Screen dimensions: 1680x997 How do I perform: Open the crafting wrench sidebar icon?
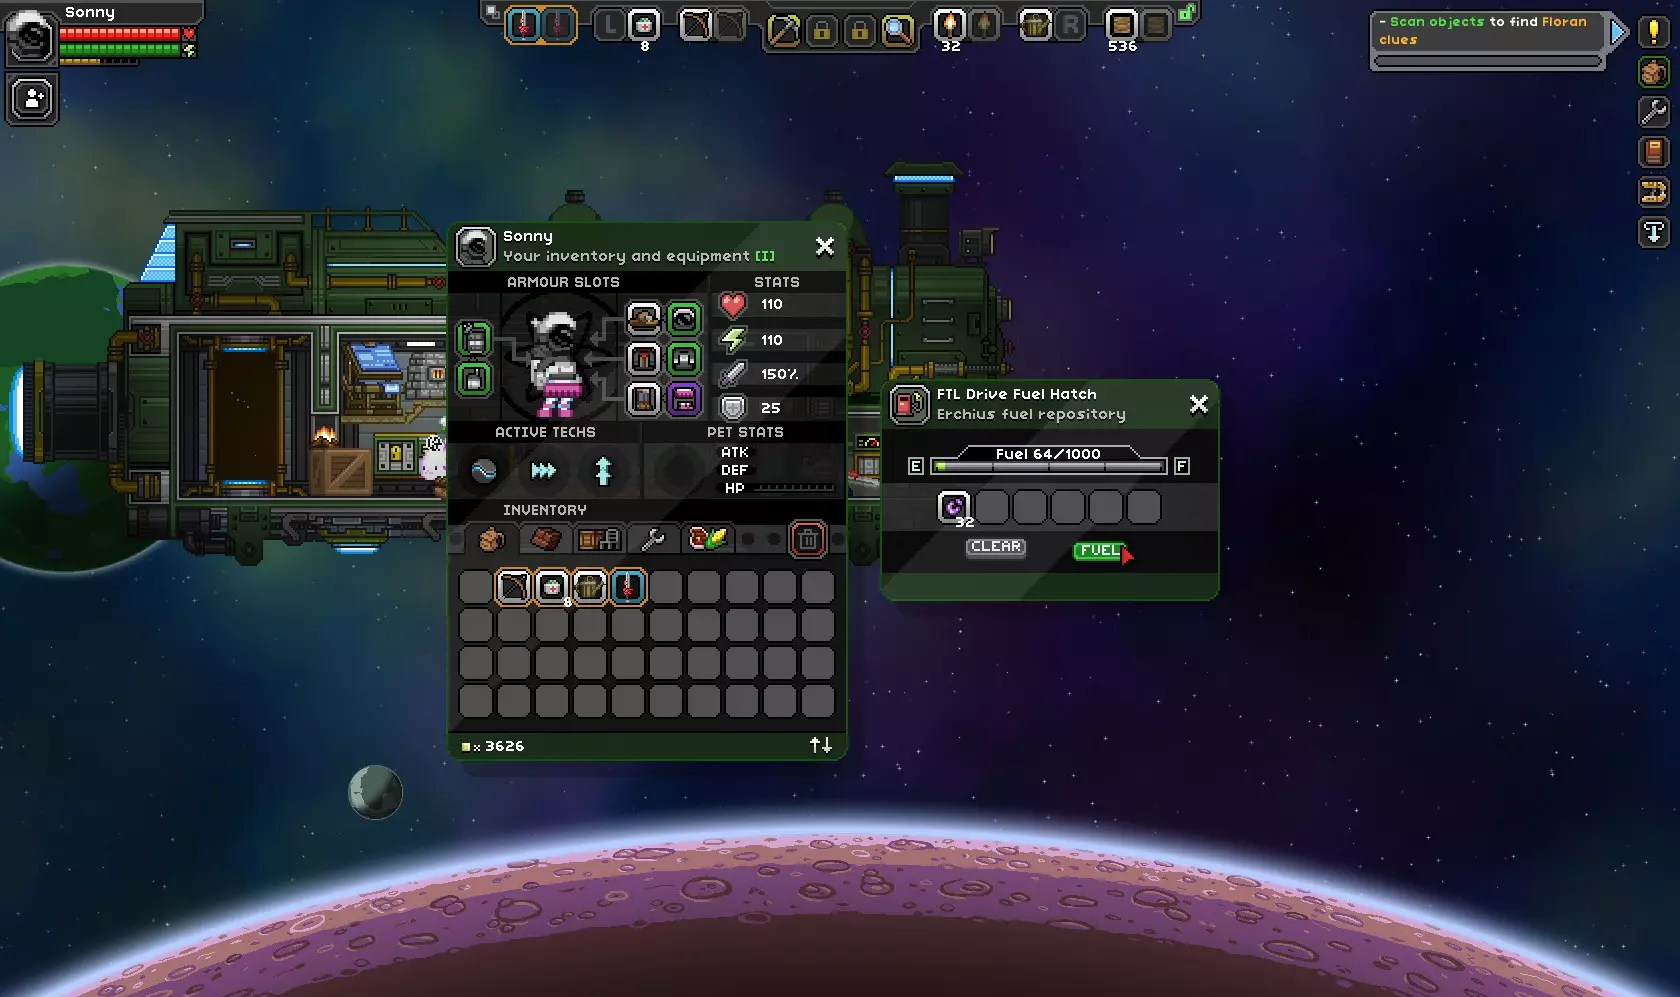click(x=1654, y=112)
